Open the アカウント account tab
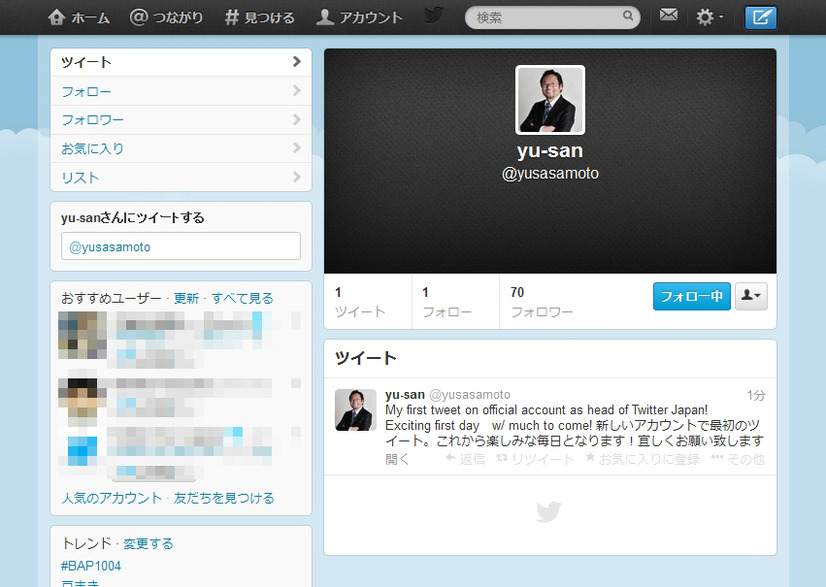 point(359,17)
